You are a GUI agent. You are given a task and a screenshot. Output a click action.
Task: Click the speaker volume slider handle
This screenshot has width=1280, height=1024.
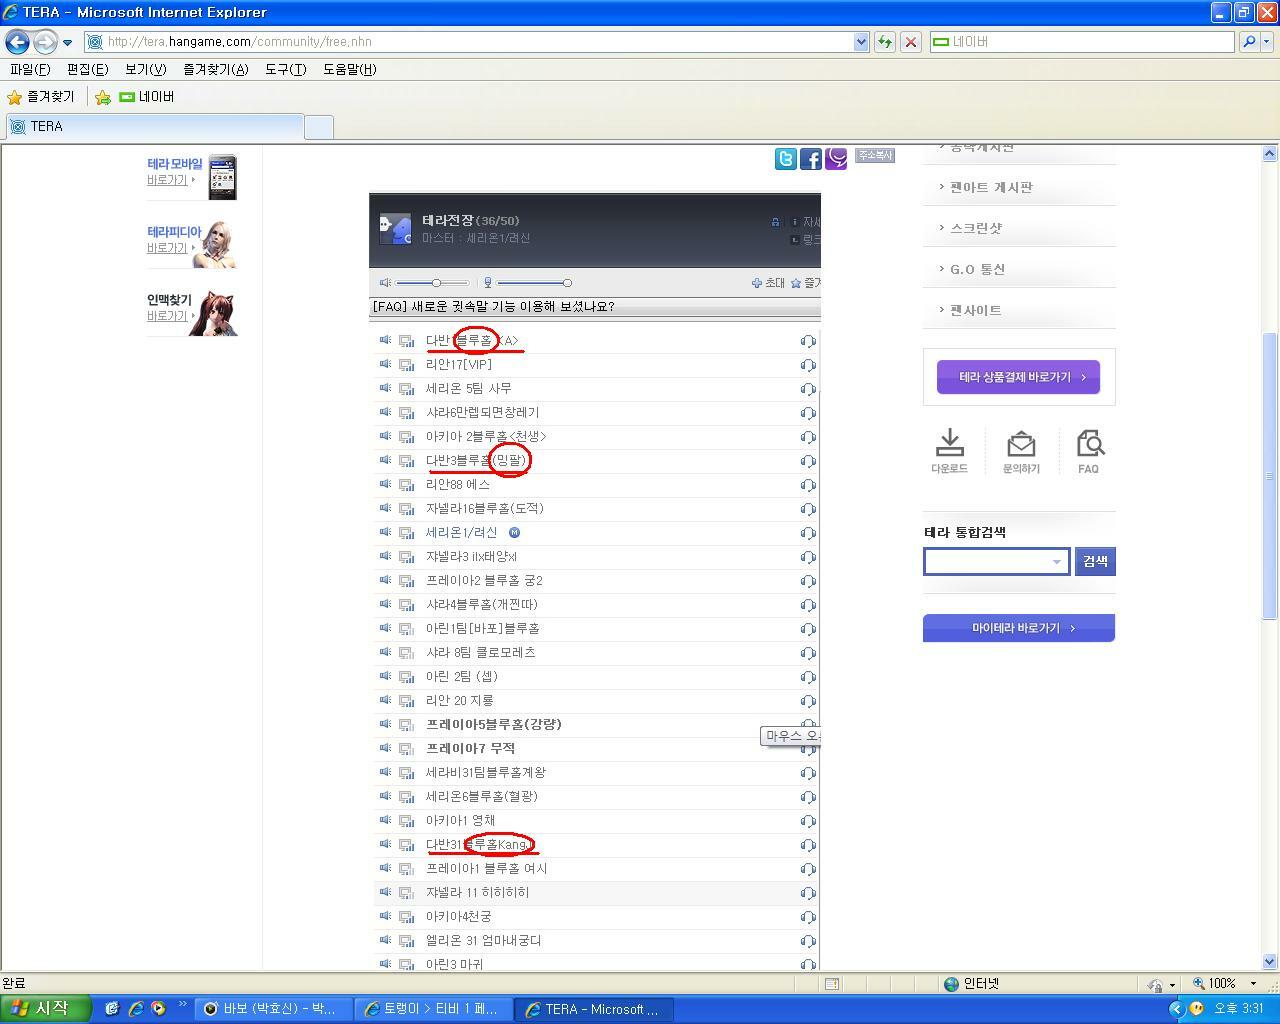click(436, 283)
